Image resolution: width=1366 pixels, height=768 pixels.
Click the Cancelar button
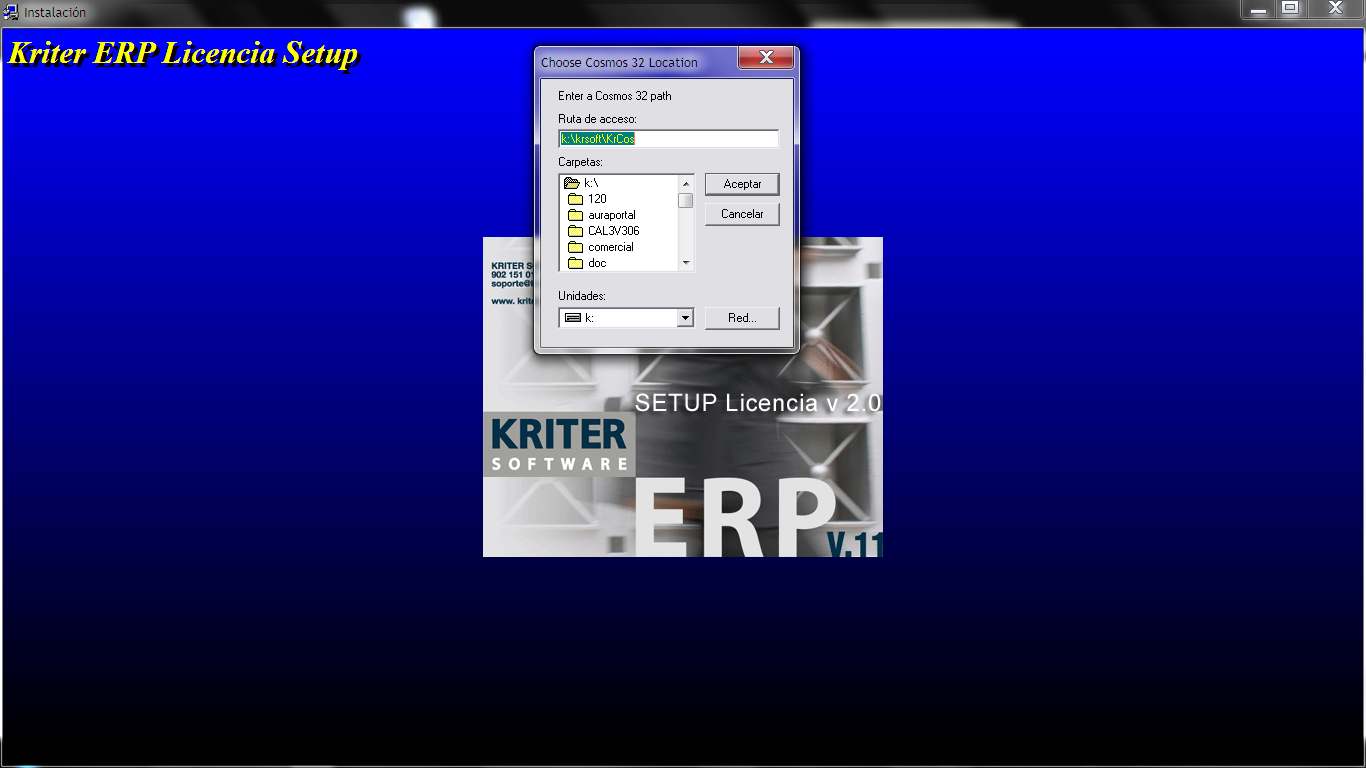742,214
